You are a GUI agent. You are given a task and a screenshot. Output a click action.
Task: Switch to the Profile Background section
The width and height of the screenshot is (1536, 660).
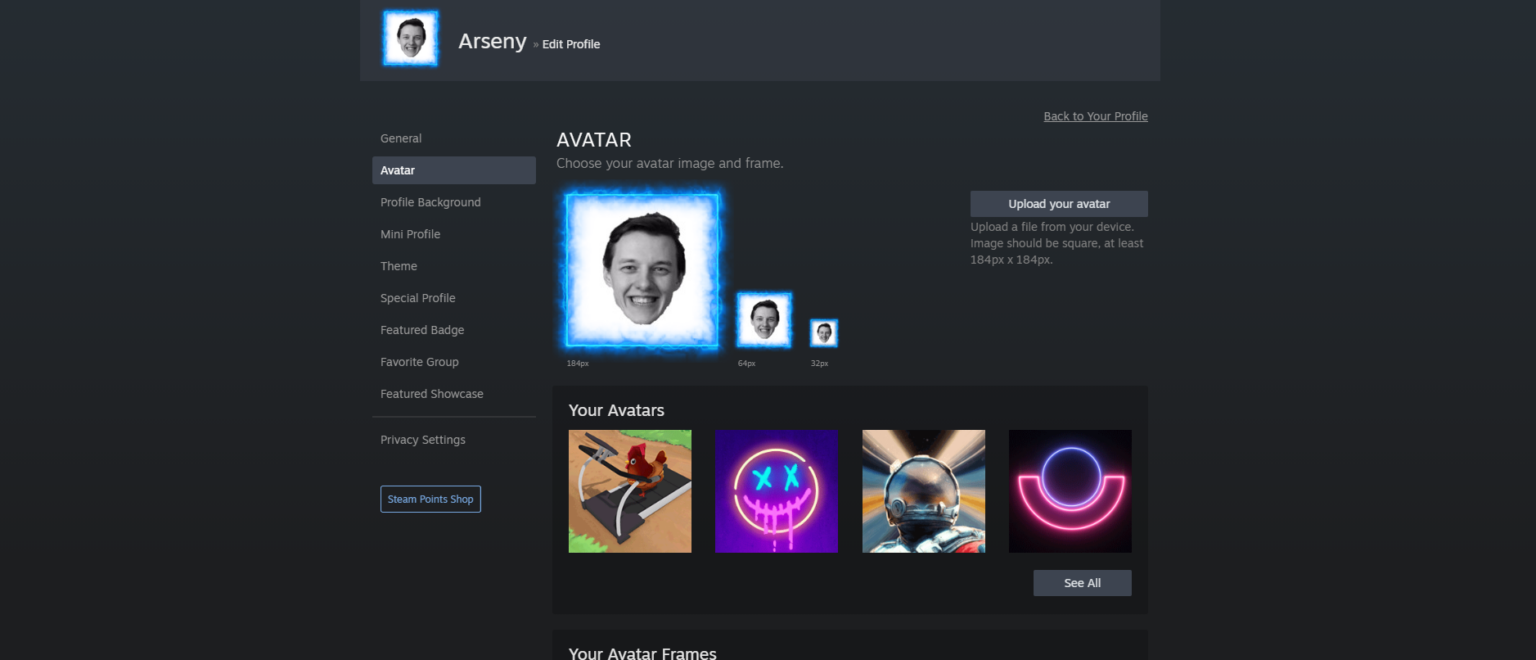pos(430,202)
